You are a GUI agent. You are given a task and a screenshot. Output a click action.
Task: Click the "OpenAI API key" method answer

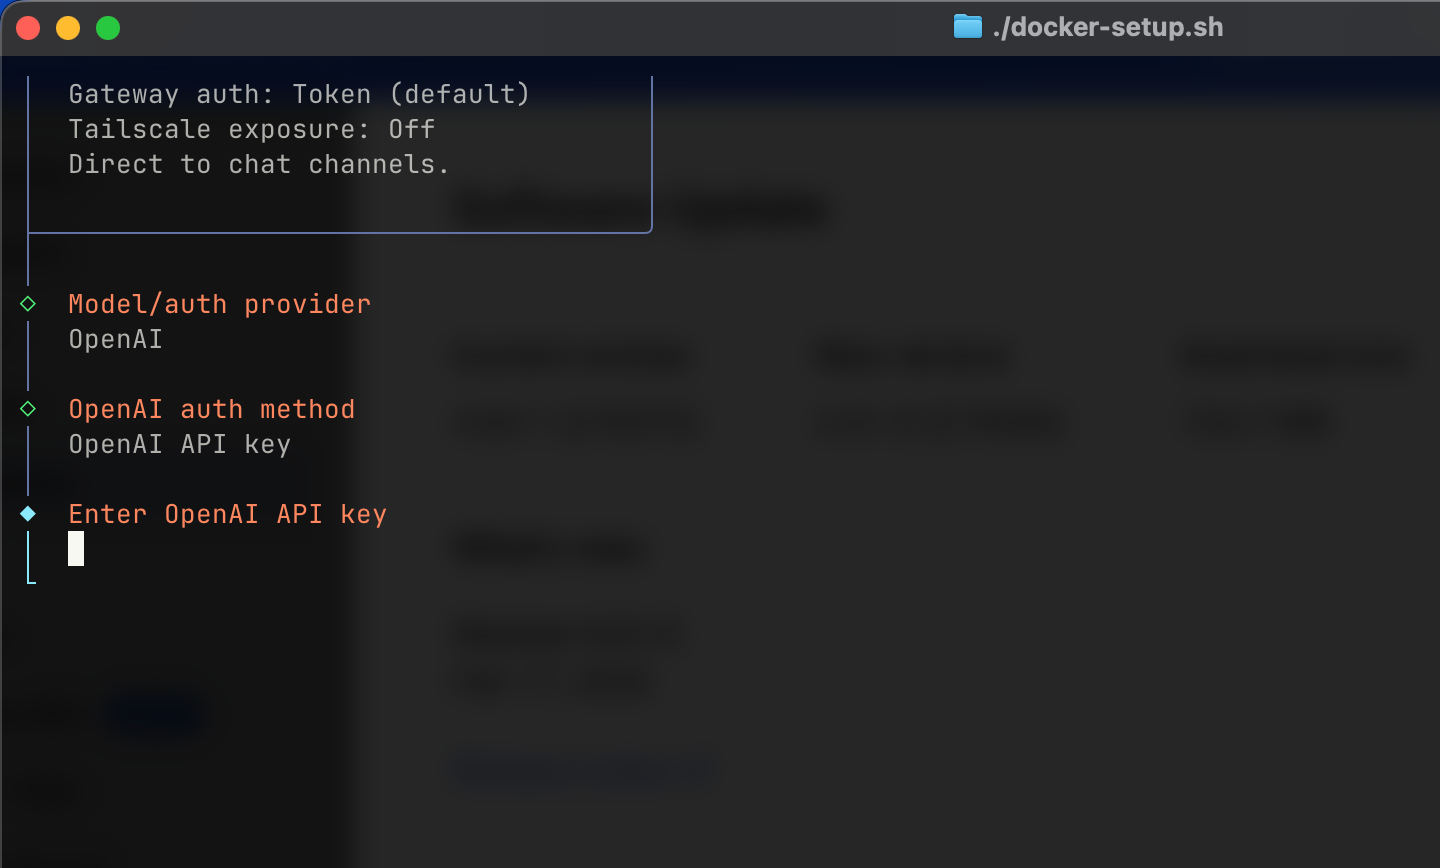pos(179,444)
